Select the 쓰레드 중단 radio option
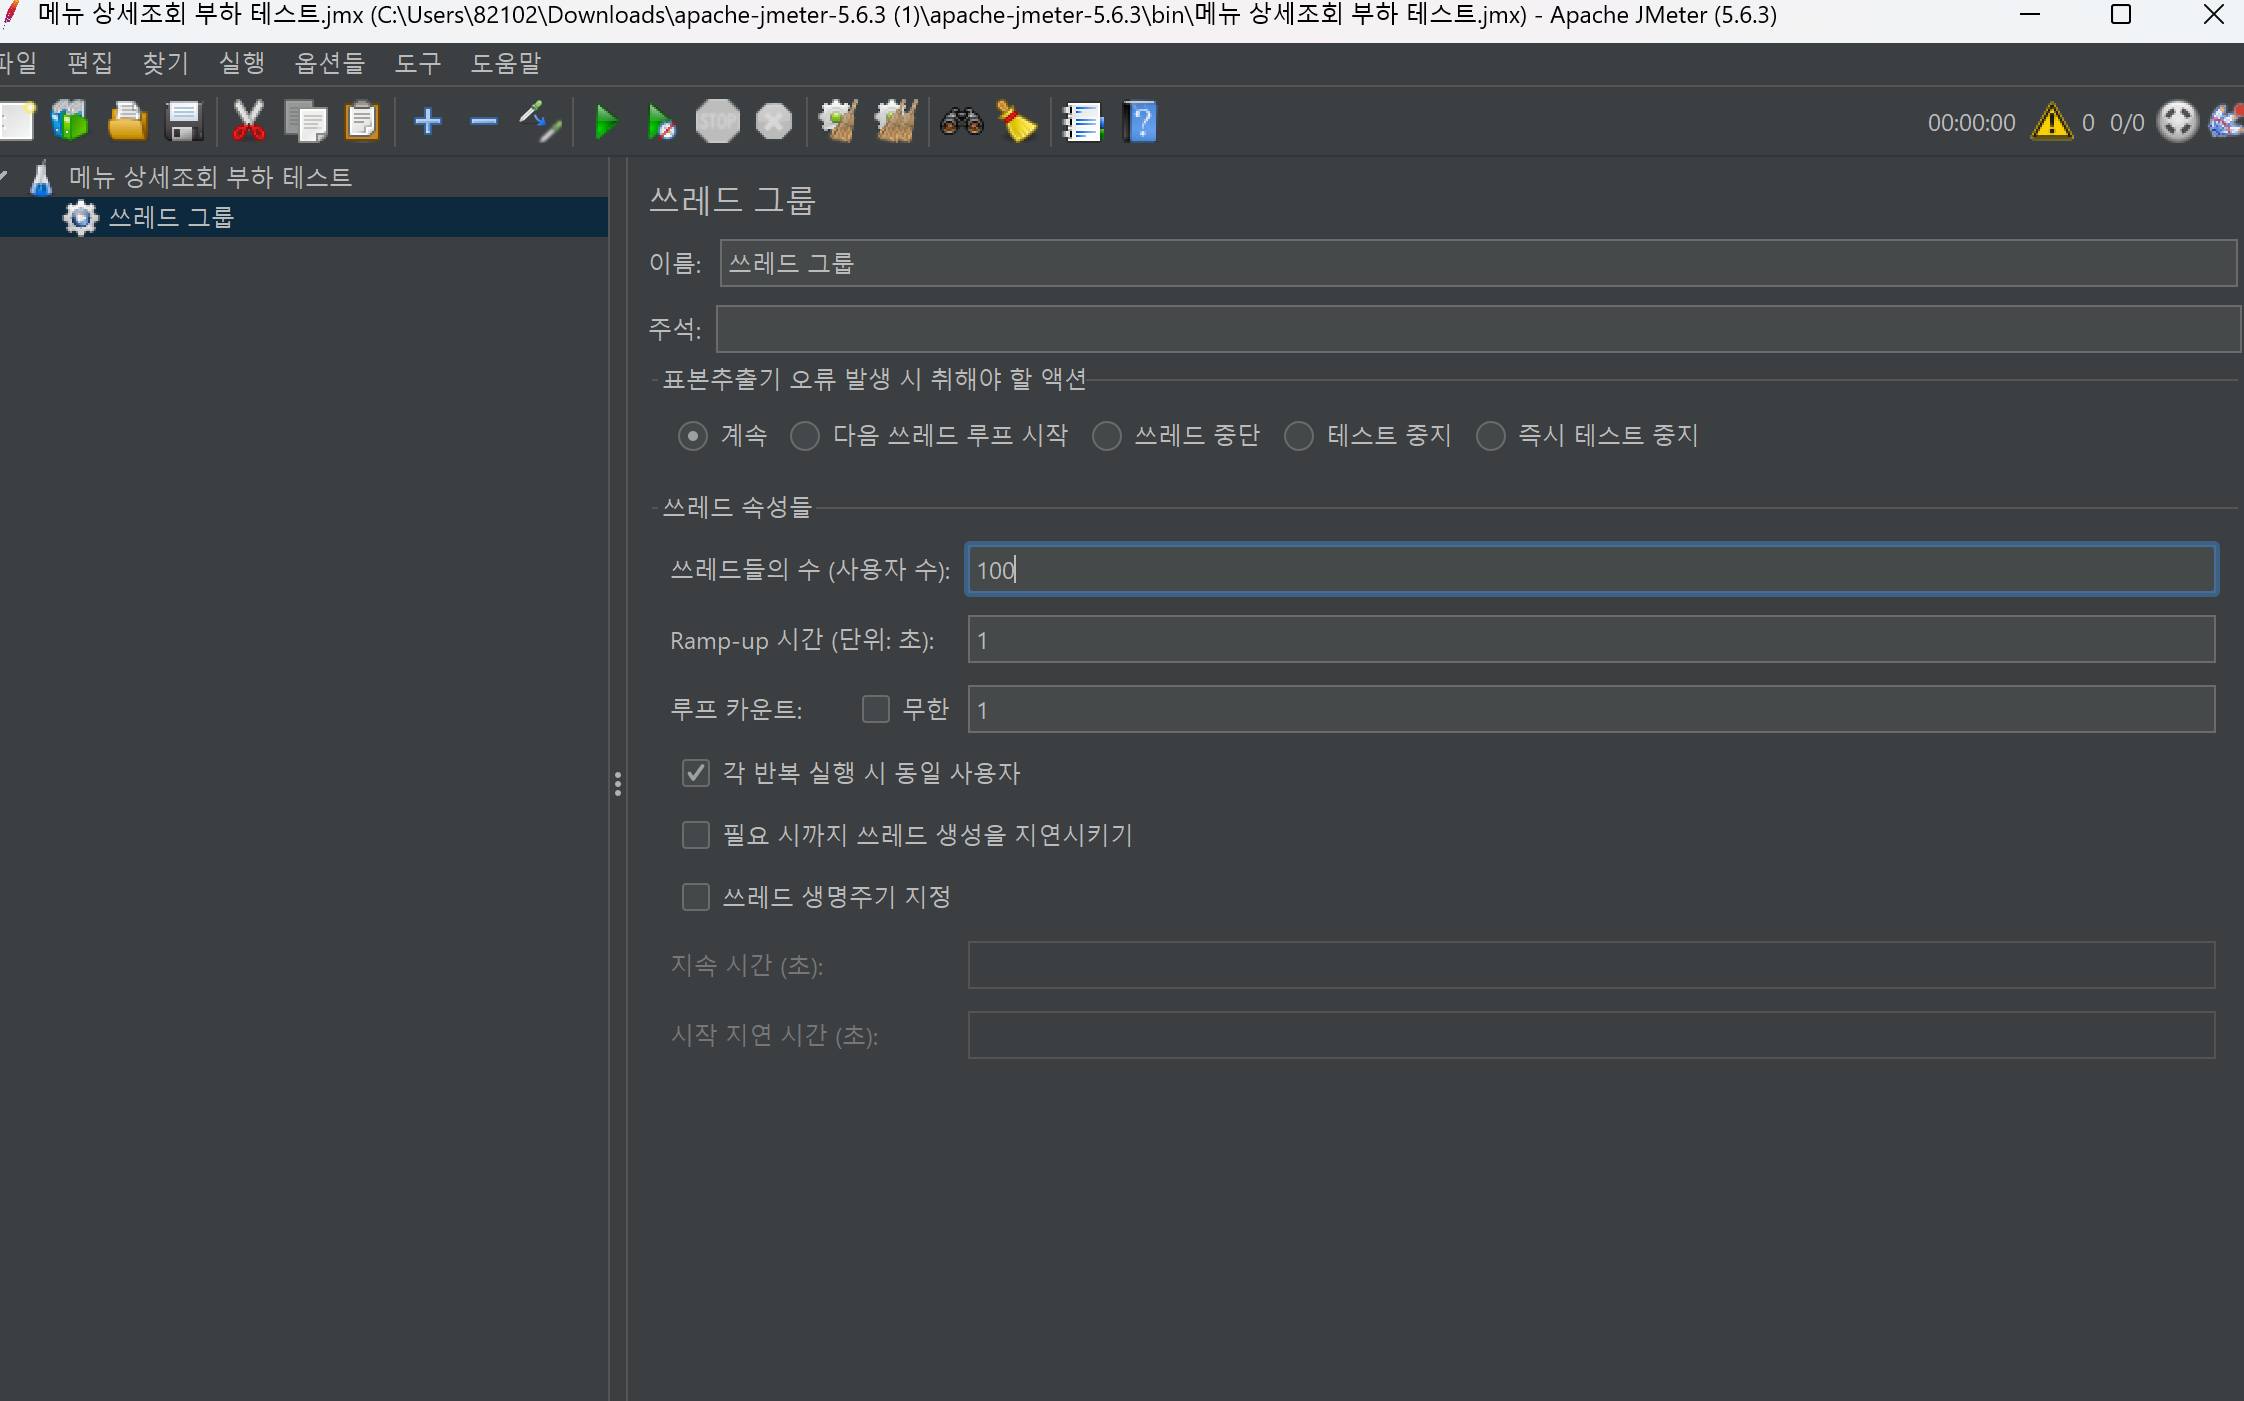The image size is (2244, 1401). (x=1107, y=436)
